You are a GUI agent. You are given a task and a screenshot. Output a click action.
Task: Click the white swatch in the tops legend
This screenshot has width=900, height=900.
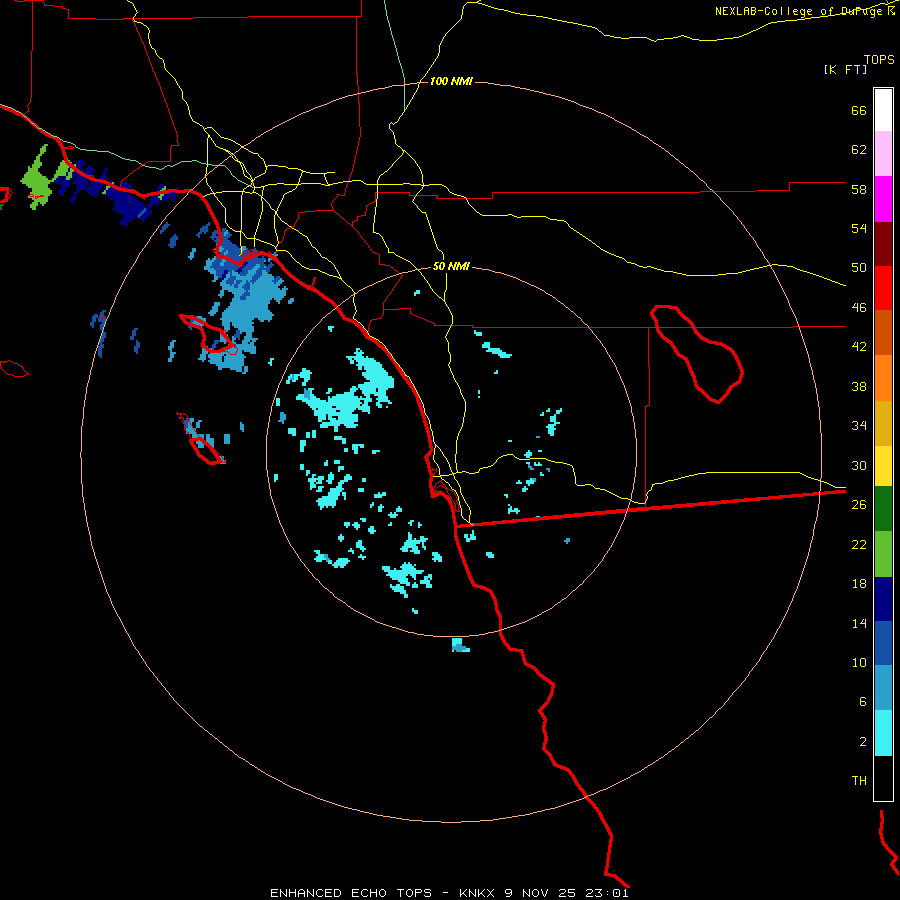883,110
